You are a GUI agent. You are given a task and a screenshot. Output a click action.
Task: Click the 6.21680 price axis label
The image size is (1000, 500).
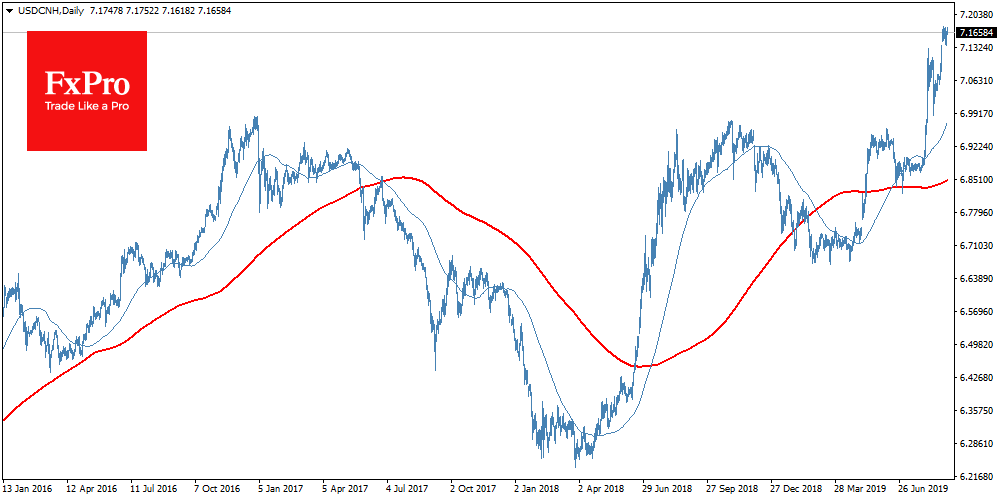(x=976, y=476)
